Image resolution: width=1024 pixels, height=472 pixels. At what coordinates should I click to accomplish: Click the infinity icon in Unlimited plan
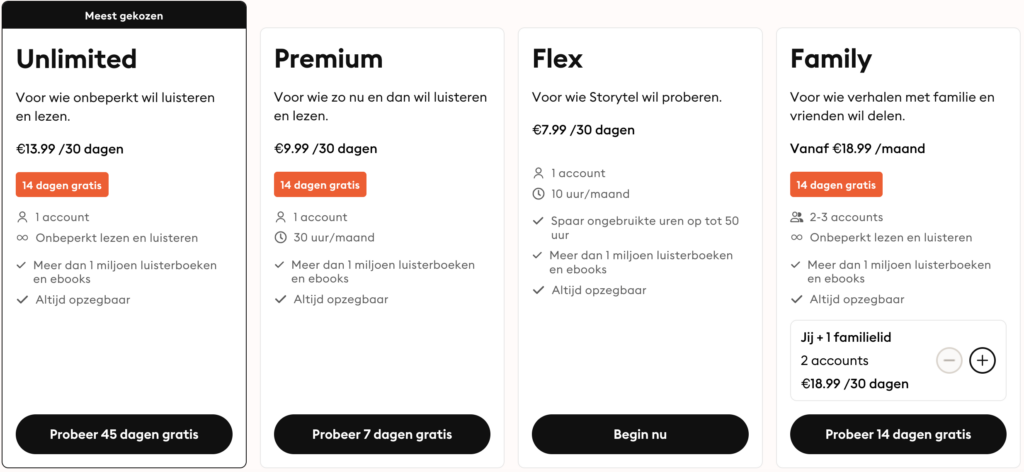(x=23, y=238)
